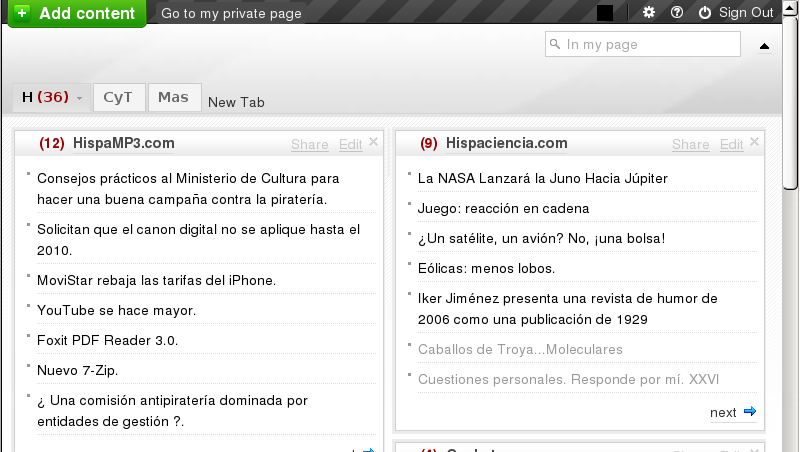This screenshot has height=452, width=800.
Task: Open the HispaMP3.com widget title
Action: 123,143
